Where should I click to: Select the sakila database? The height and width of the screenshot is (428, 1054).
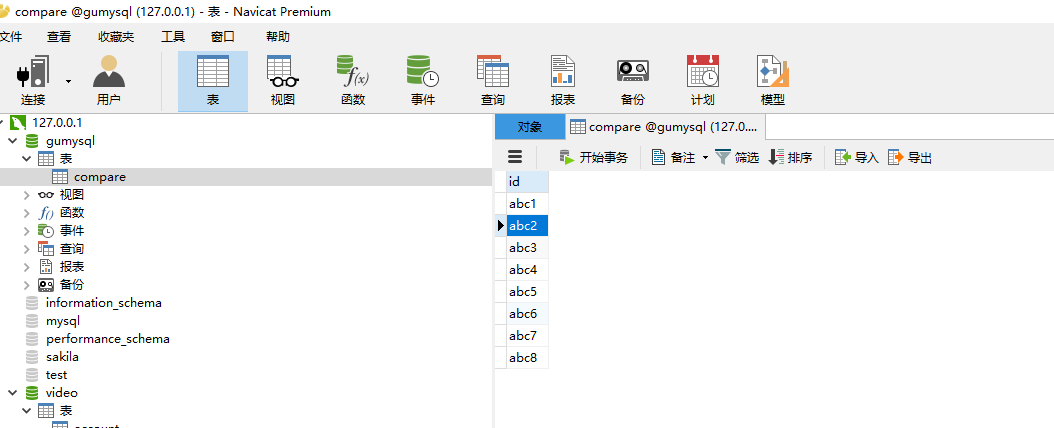tap(62, 357)
